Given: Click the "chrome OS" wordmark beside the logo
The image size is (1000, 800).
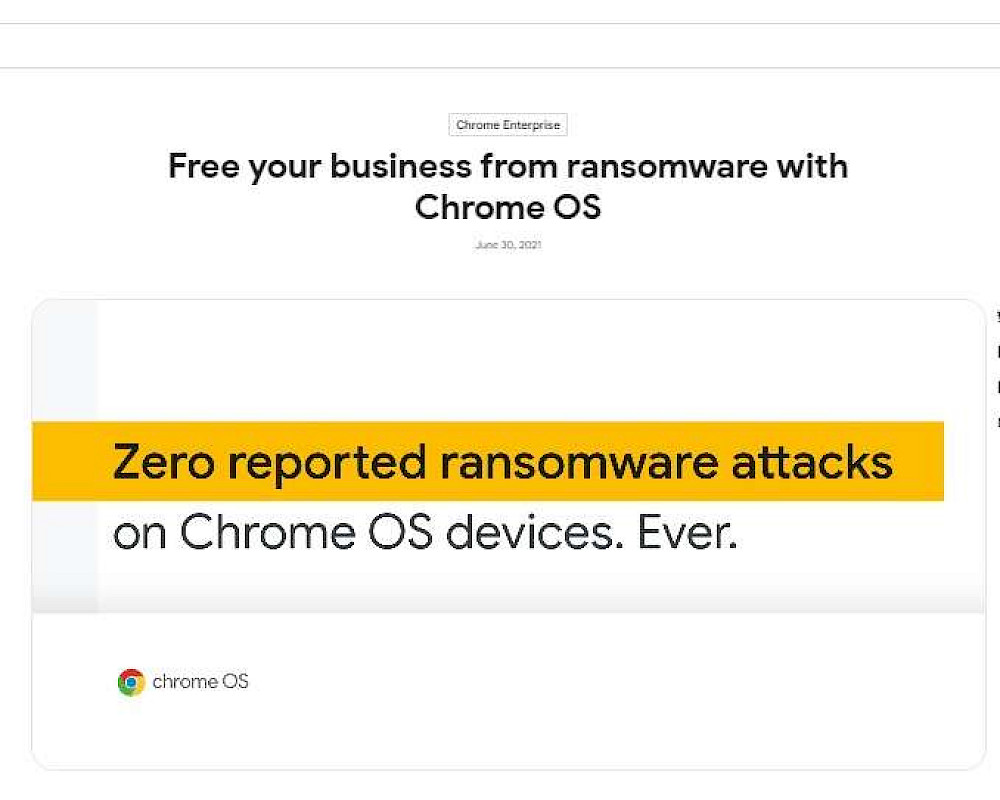Looking at the screenshot, I should (200, 682).
